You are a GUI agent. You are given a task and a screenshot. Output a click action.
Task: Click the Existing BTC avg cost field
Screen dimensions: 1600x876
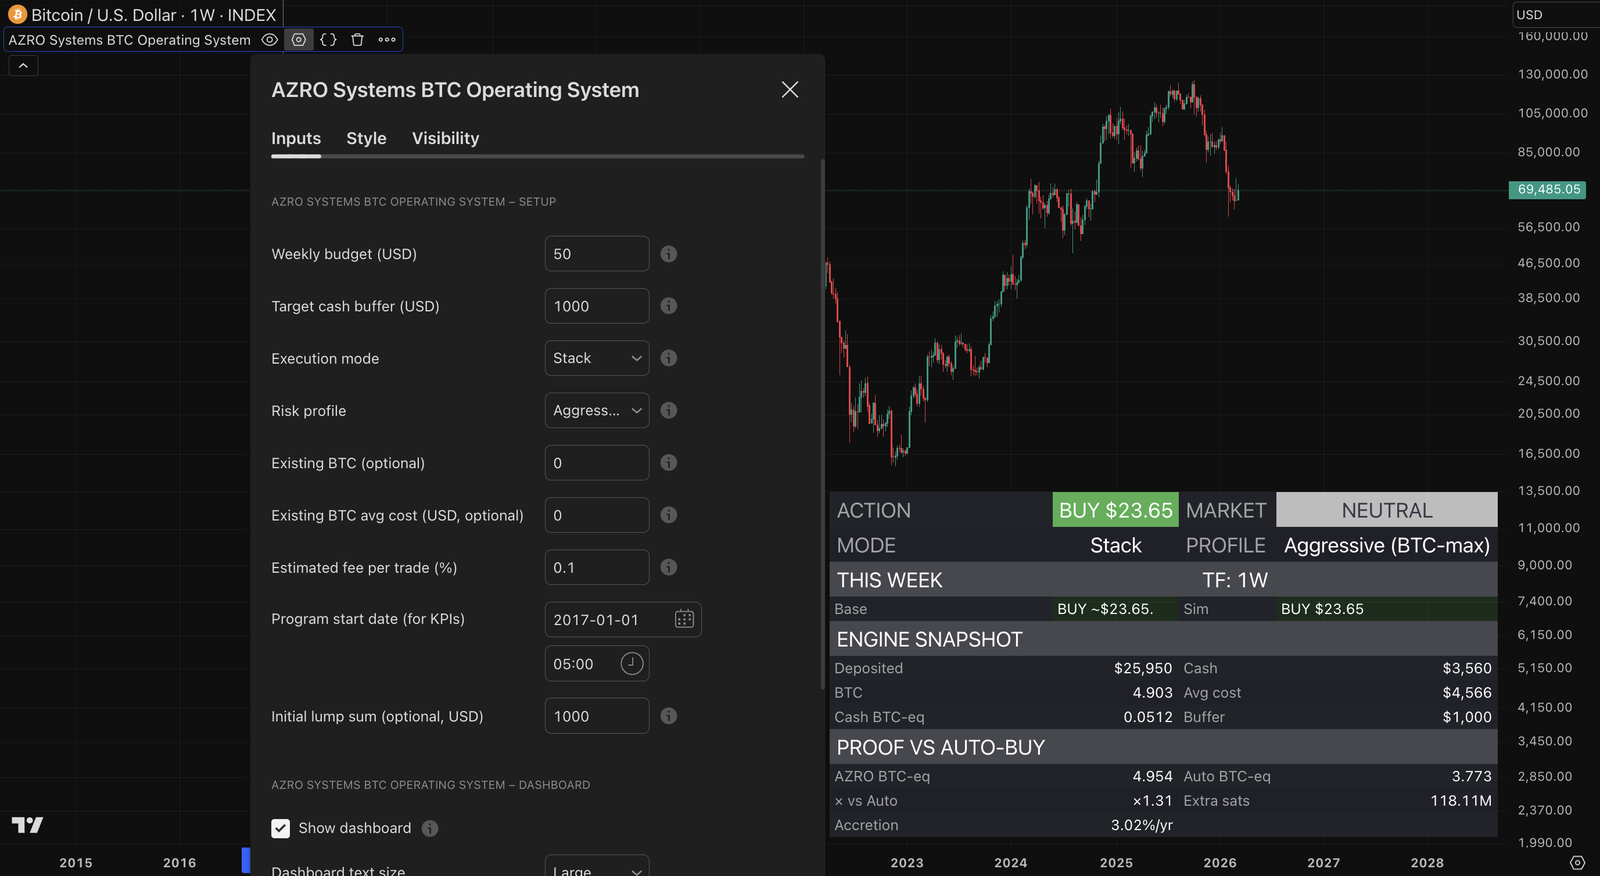(597, 515)
